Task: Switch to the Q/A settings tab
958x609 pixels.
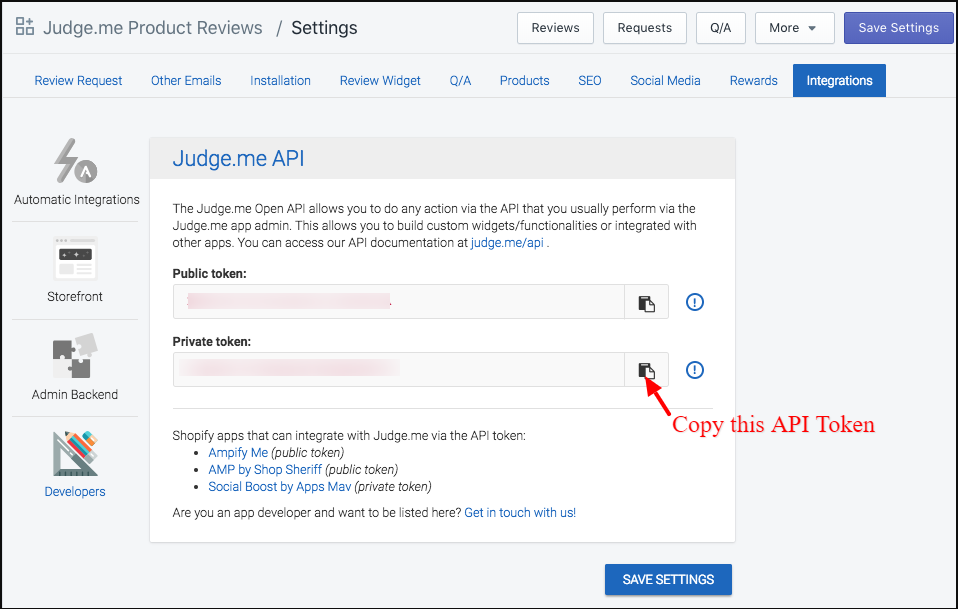Action: [460, 81]
